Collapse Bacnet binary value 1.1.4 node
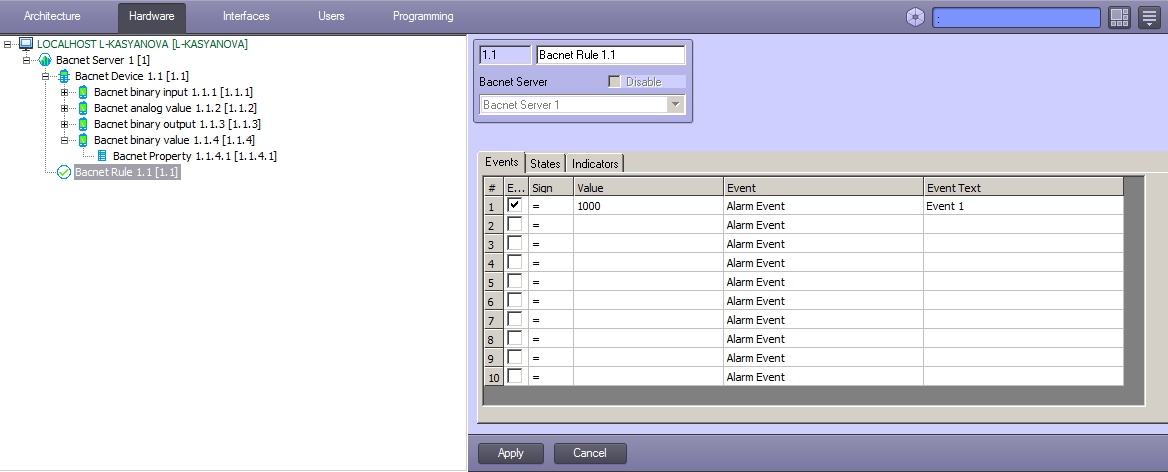This screenshot has height=472, width=1168. 65,140
